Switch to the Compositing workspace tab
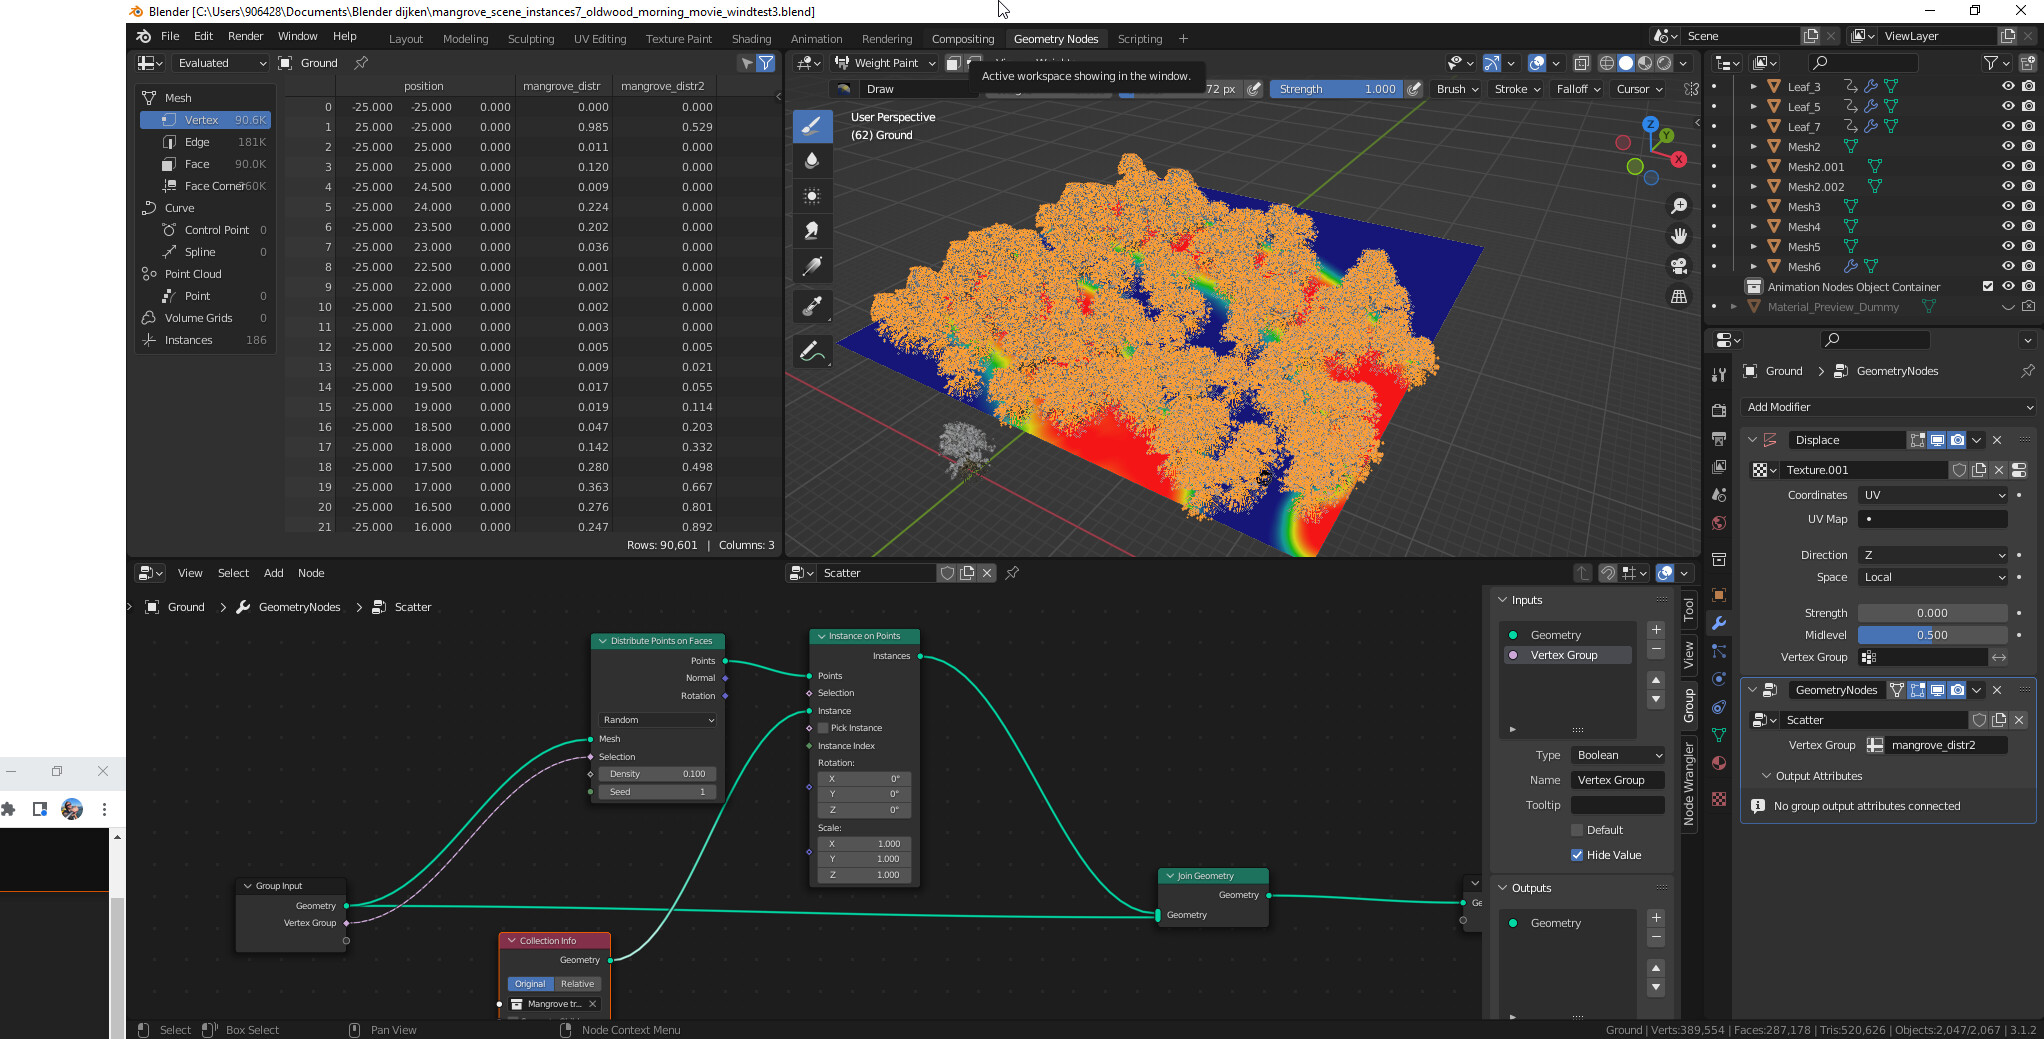The width and height of the screenshot is (2044, 1039). pyautogui.click(x=962, y=38)
